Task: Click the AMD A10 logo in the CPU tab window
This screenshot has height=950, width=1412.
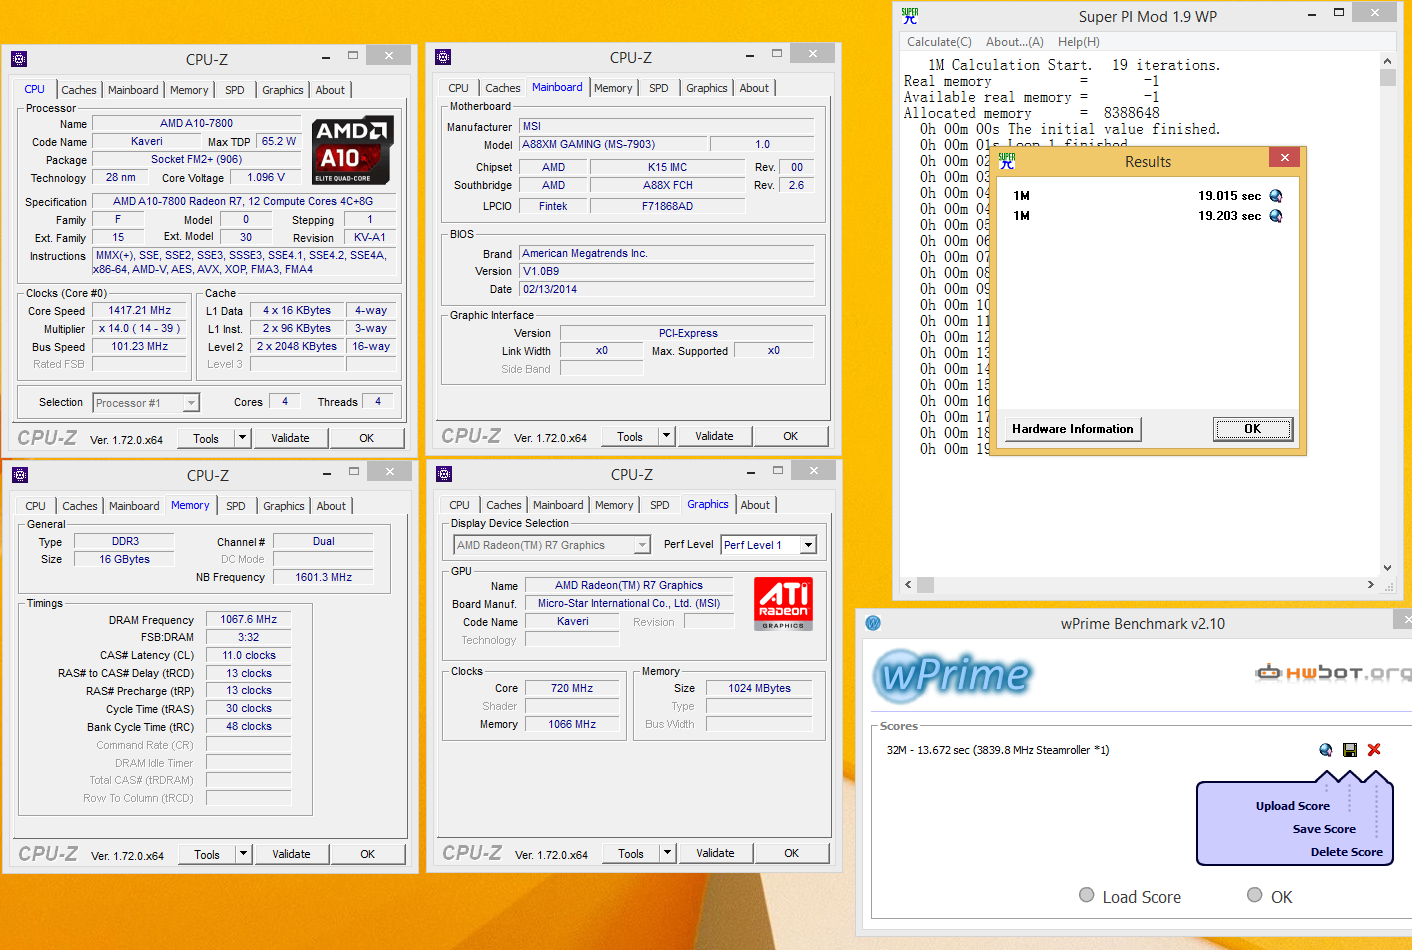Action: (x=353, y=151)
